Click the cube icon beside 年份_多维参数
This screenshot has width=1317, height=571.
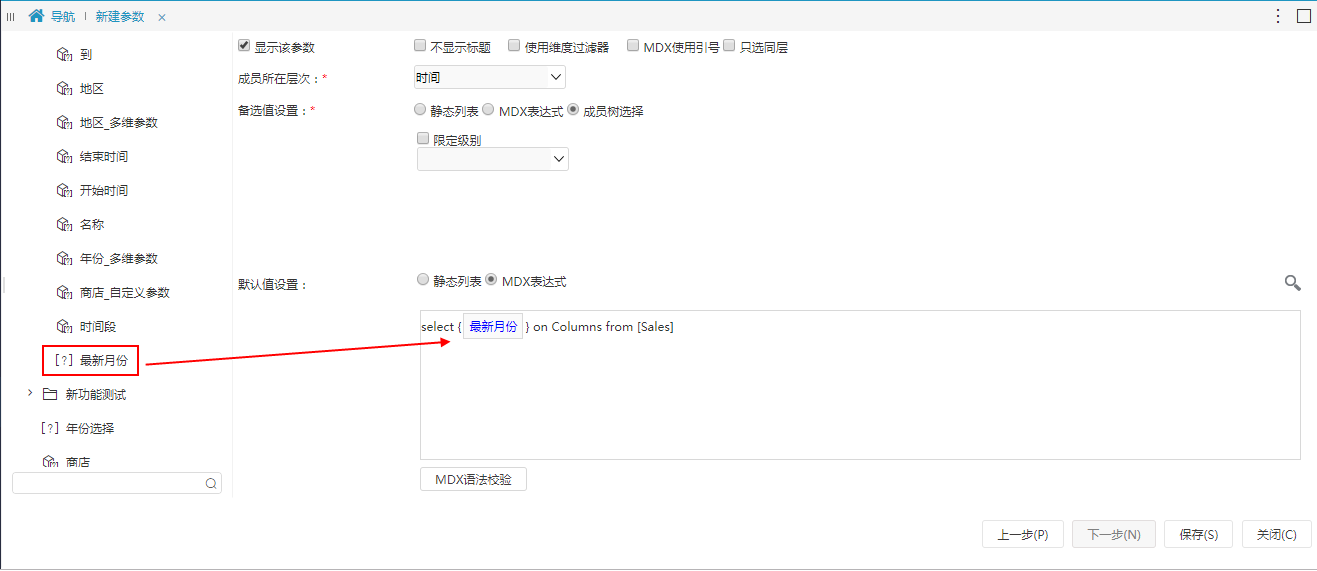coord(64,259)
